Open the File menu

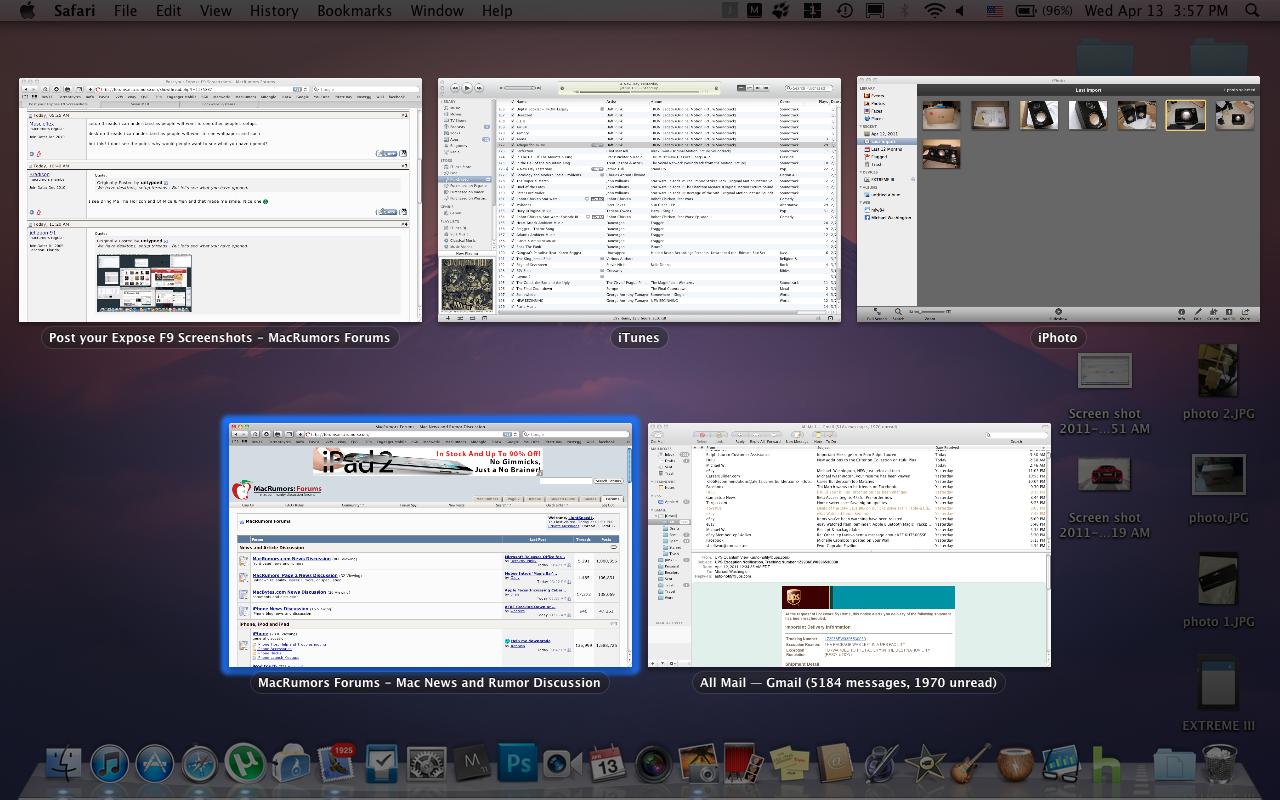point(126,11)
